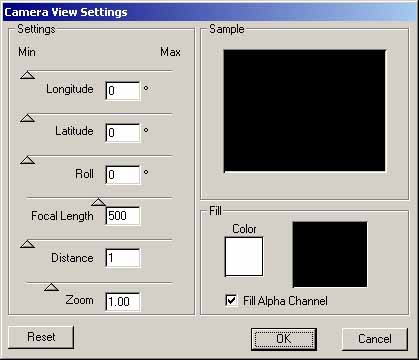
Task: Click the Latitude slider triangle handle
Action: tap(27, 118)
